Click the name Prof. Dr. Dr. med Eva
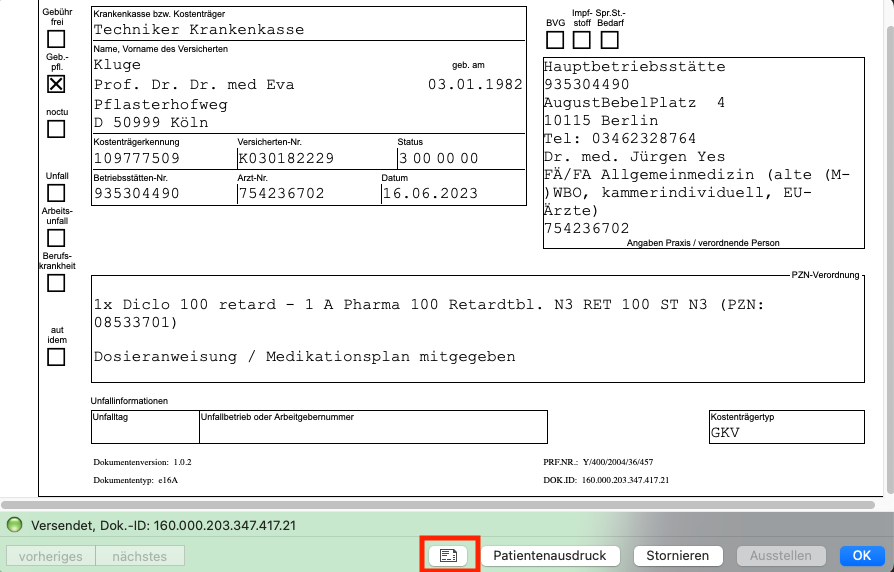The width and height of the screenshot is (894, 572). point(194,84)
